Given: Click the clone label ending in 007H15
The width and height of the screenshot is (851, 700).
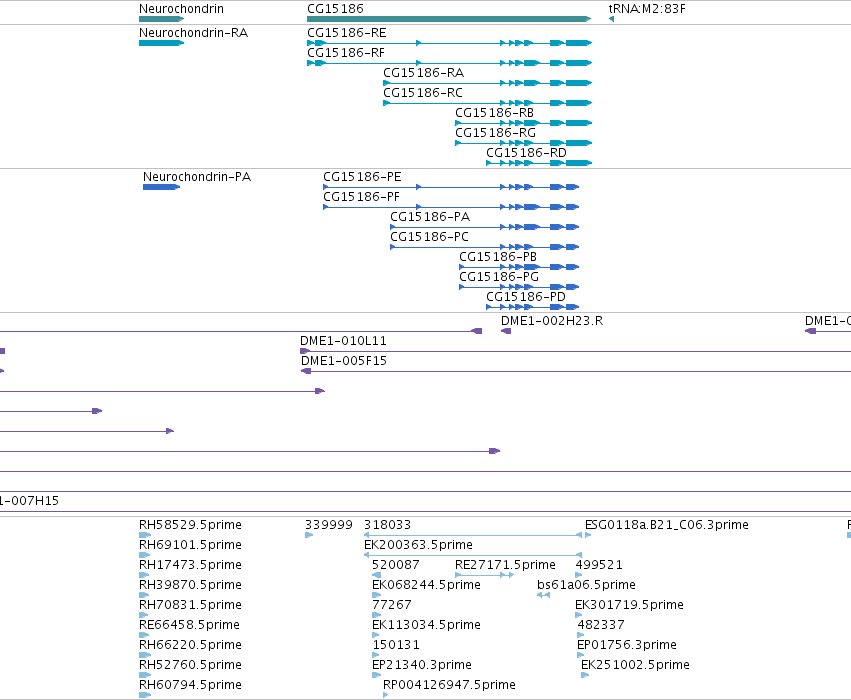Looking at the screenshot, I should coord(29,501).
